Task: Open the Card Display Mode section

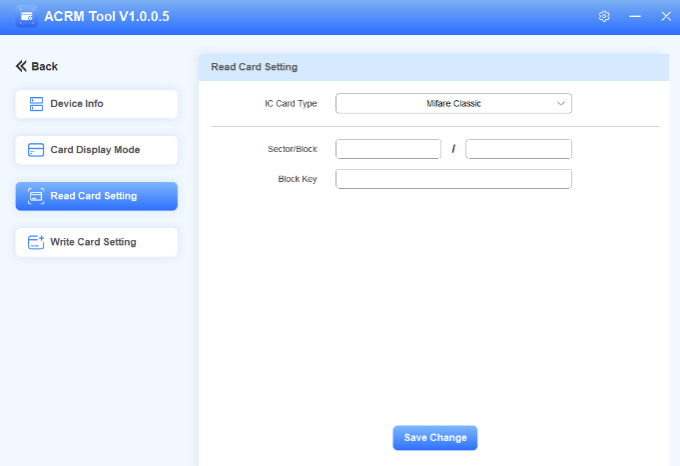Action: click(x=96, y=150)
